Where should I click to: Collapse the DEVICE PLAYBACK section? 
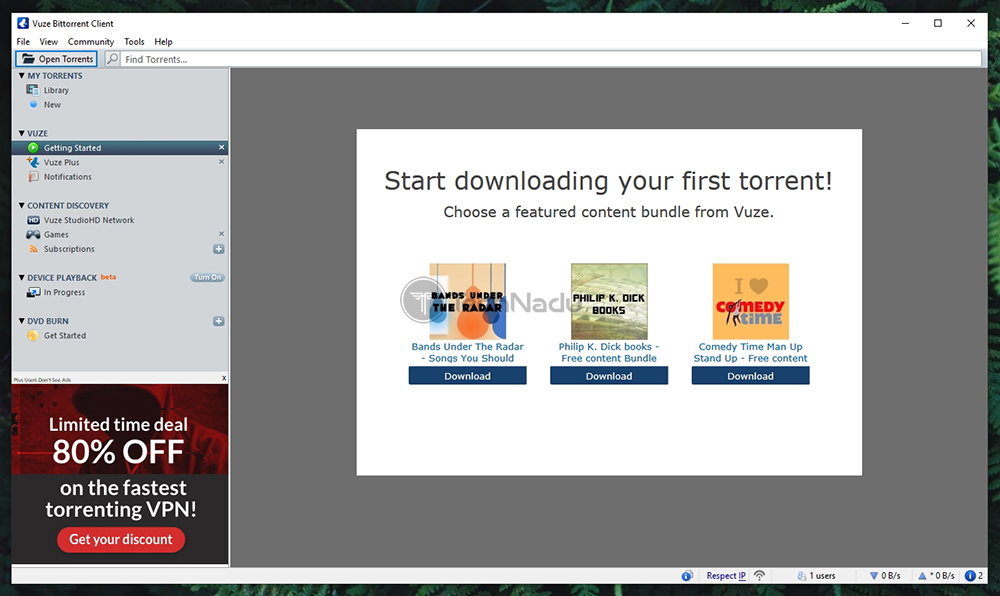(x=22, y=277)
